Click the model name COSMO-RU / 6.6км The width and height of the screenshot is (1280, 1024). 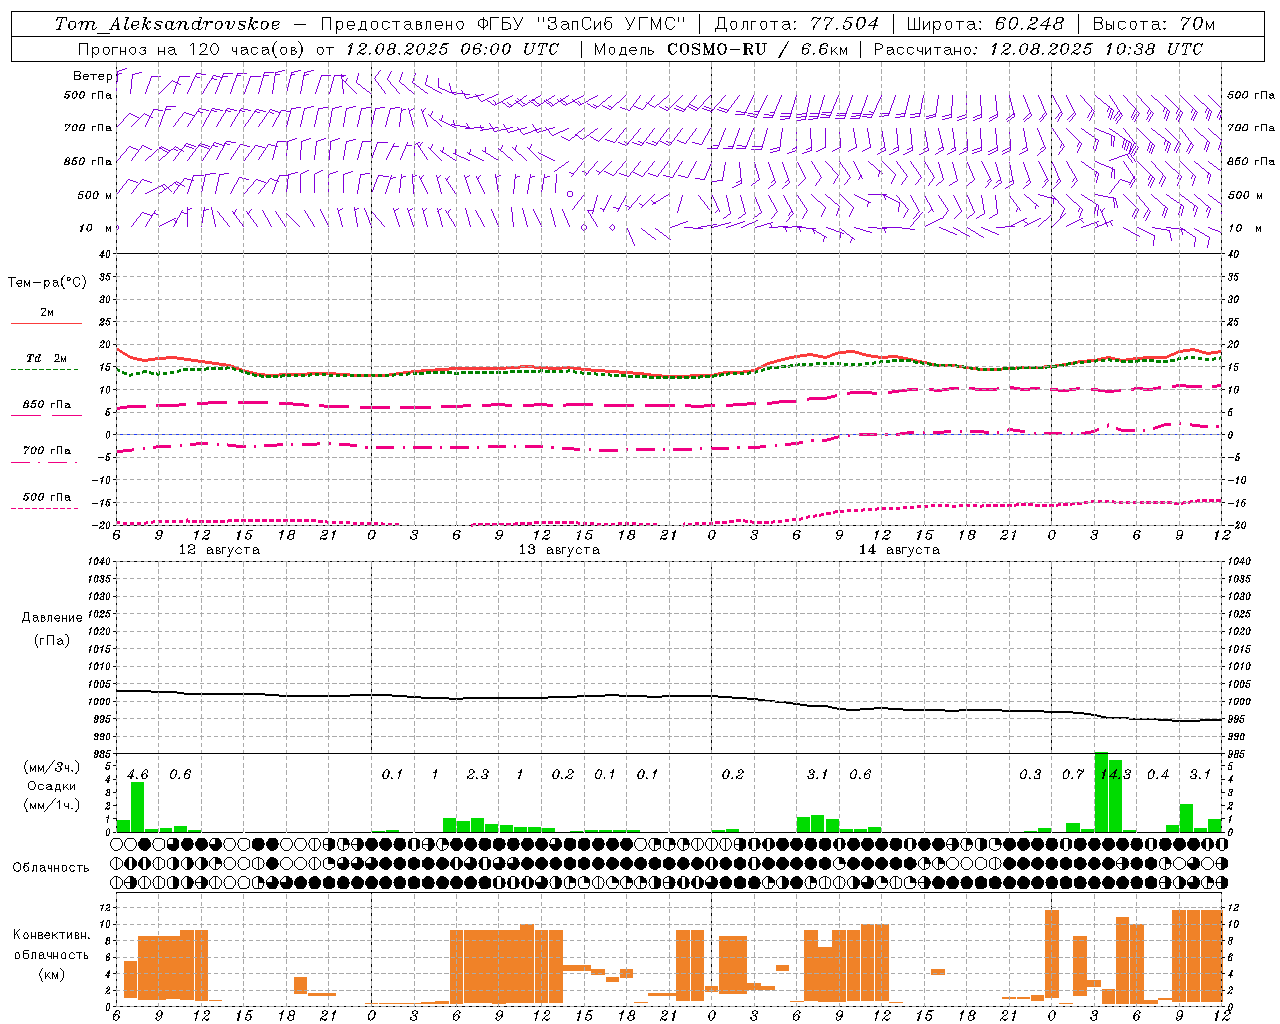click(758, 49)
